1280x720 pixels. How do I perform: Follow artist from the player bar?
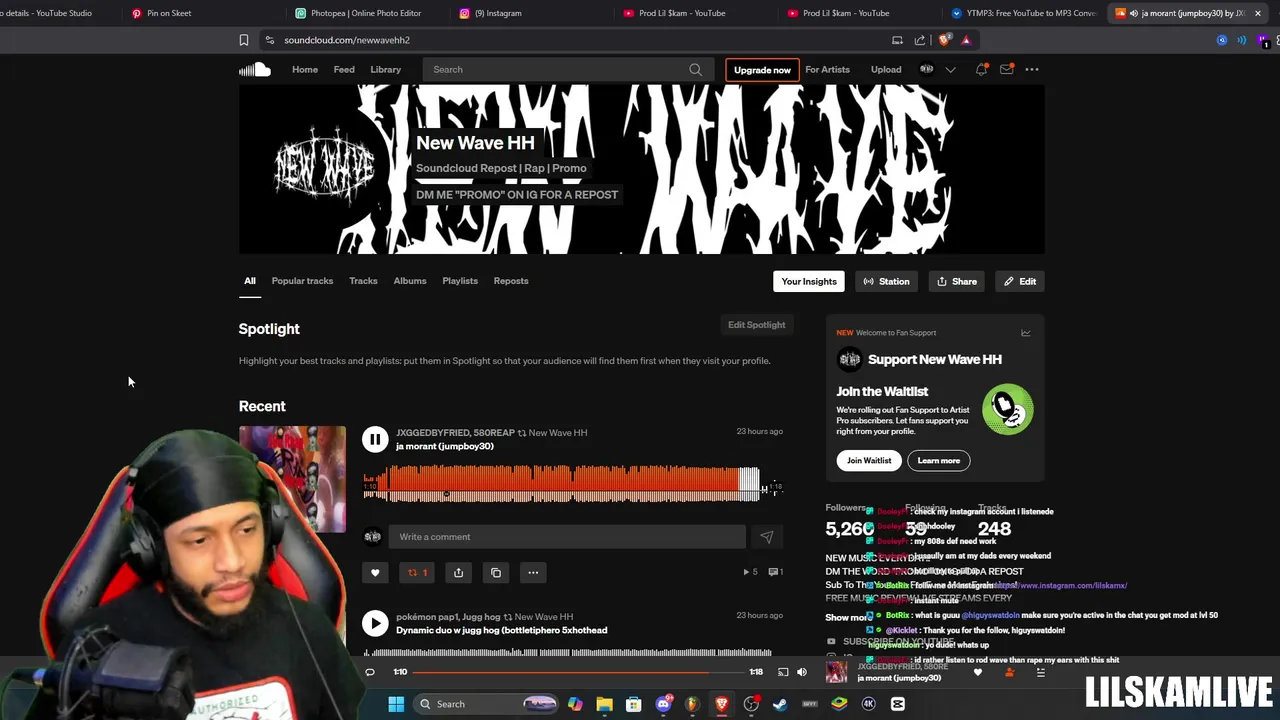(1009, 672)
